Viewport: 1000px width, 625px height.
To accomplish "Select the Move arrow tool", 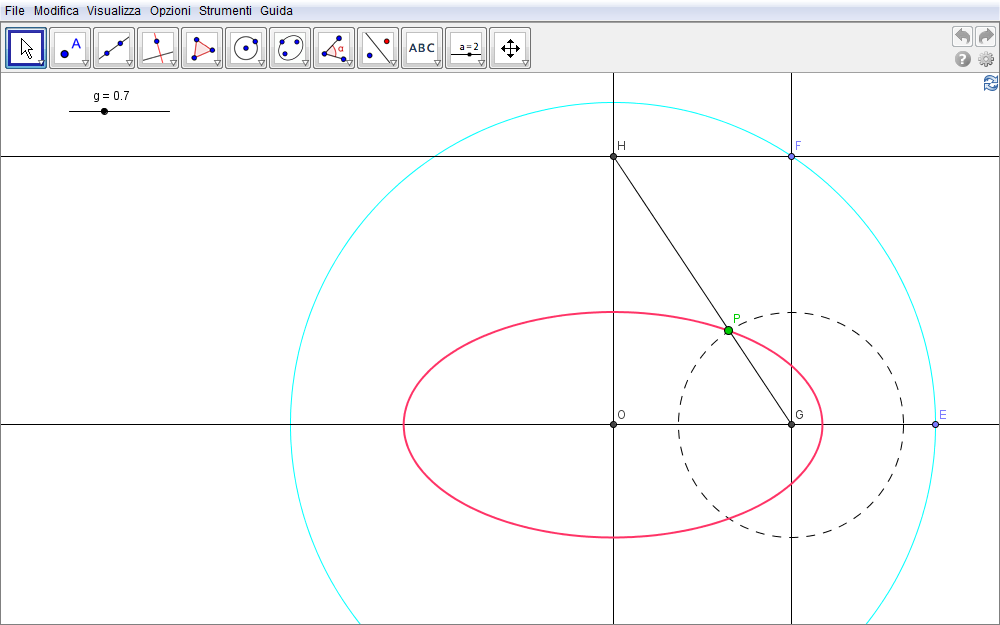I will pos(26,48).
